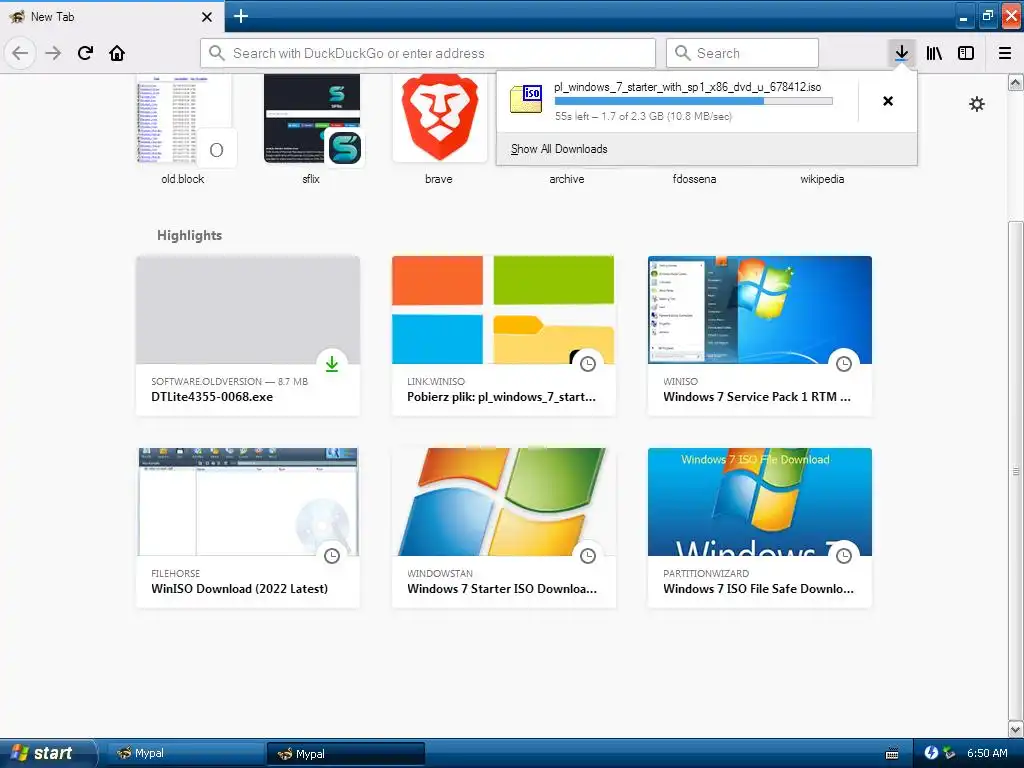The width and height of the screenshot is (1024, 768).
Task: Click the history clock on WINISO Service Pack card
Action: pos(844,364)
